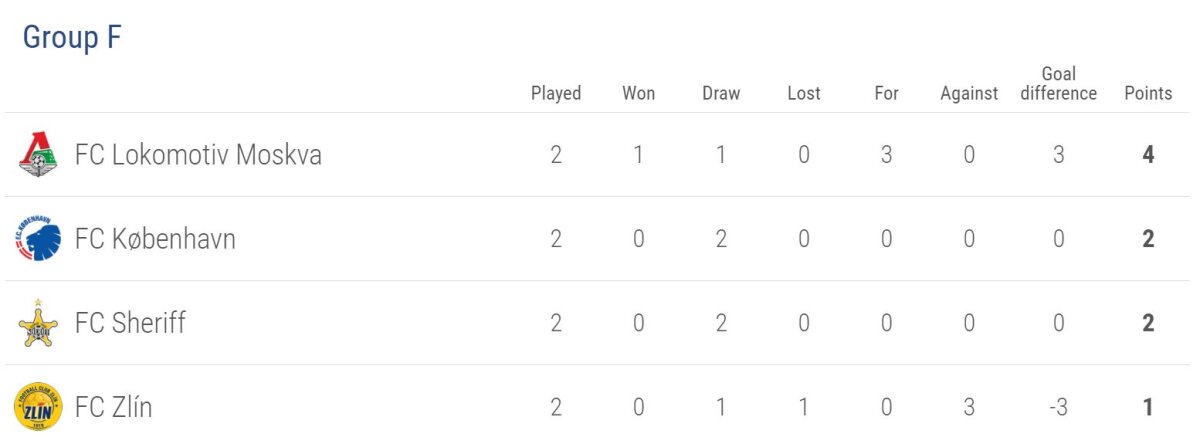Click the Goal difference column header

[x=1058, y=84]
